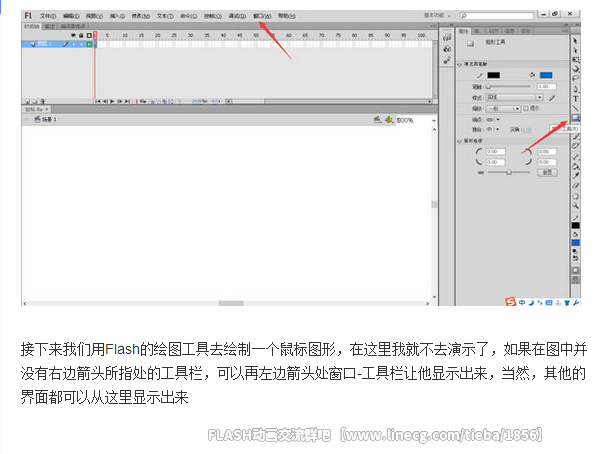The image size is (594, 454).
Task: Open the Window menu
Action: pos(262,16)
